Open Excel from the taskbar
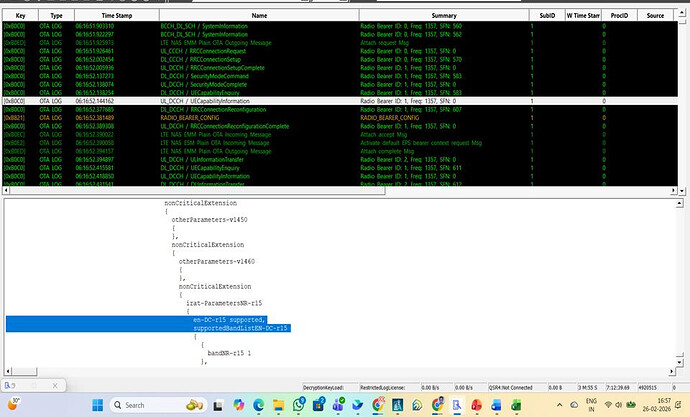The width and height of the screenshot is (690, 417). pyautogui.click(x=516, y=405)
